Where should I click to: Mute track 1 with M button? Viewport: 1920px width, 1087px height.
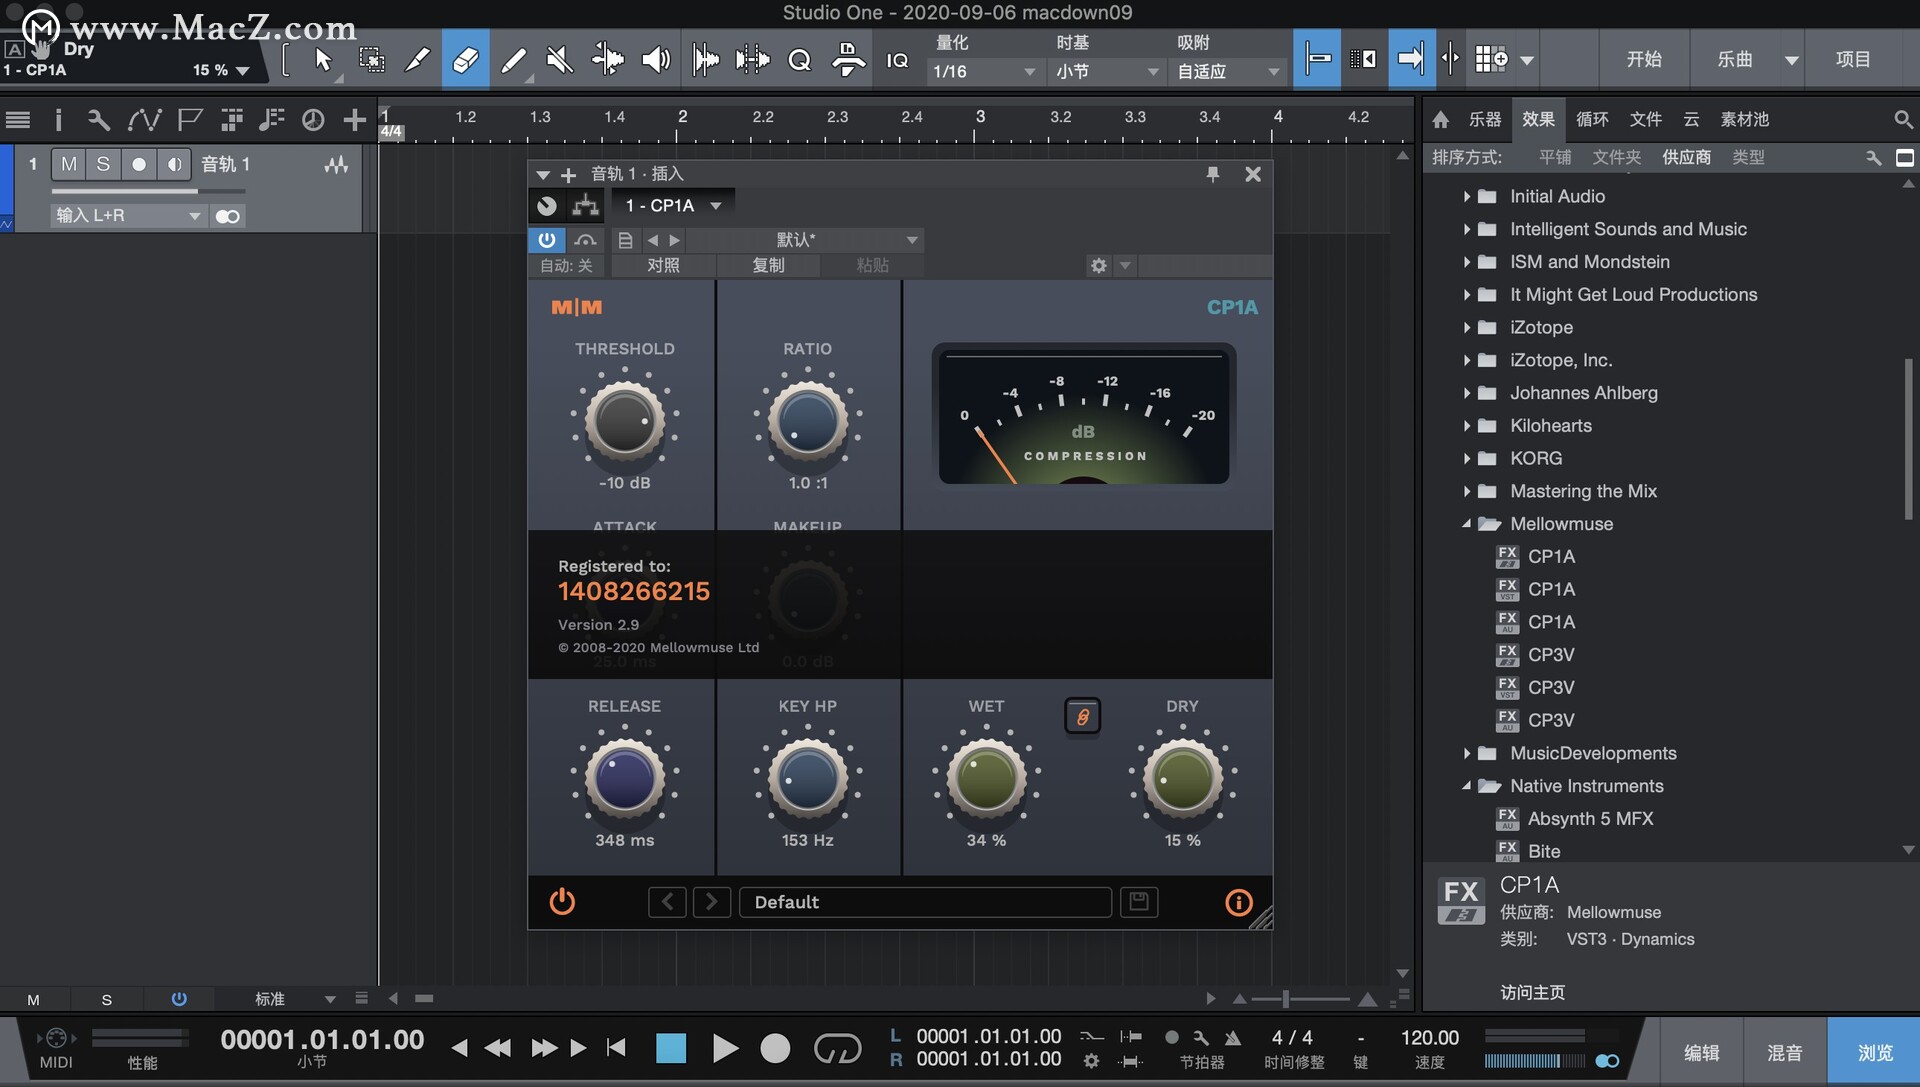68,164
